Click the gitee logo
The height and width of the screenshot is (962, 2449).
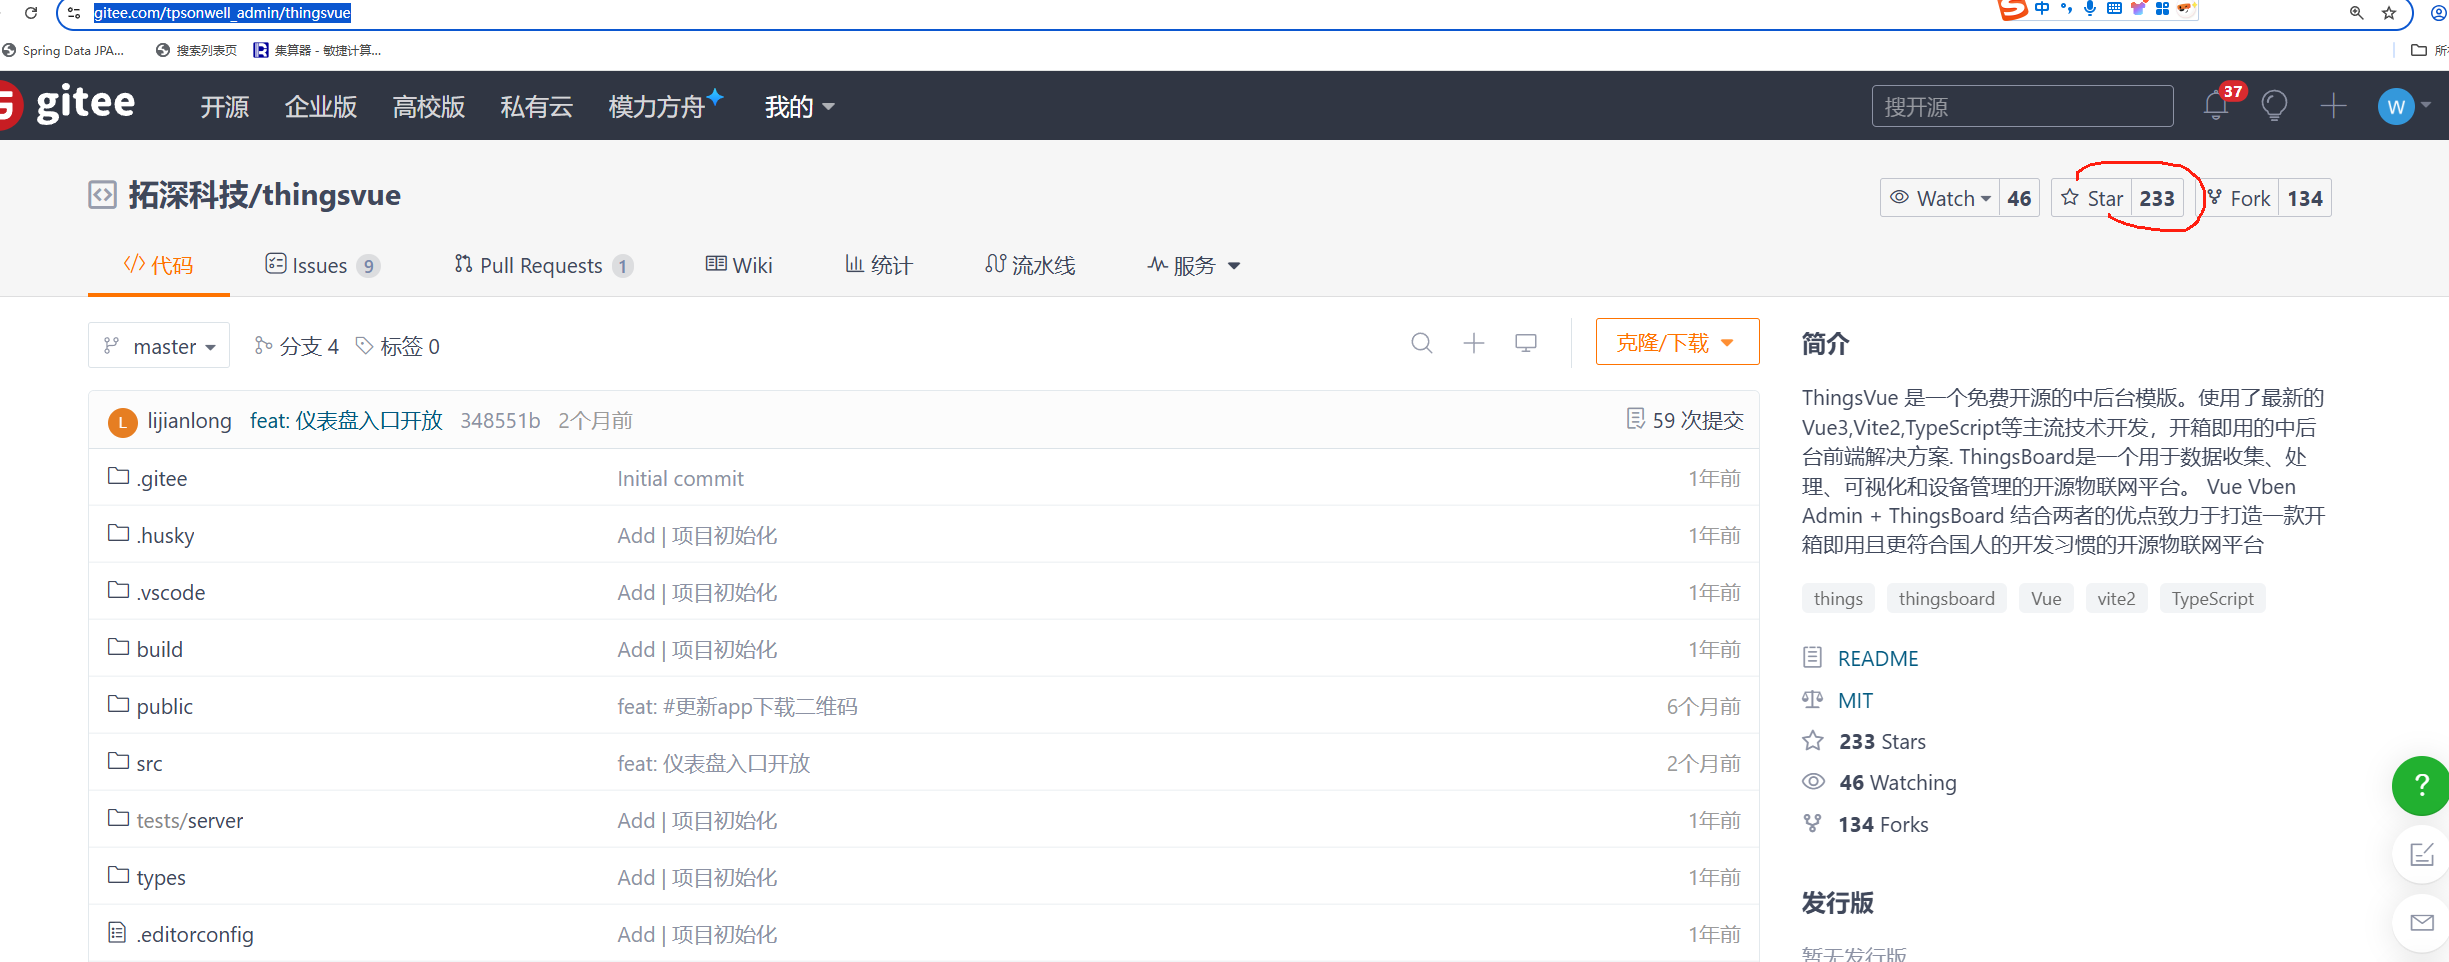coord(68,104)
